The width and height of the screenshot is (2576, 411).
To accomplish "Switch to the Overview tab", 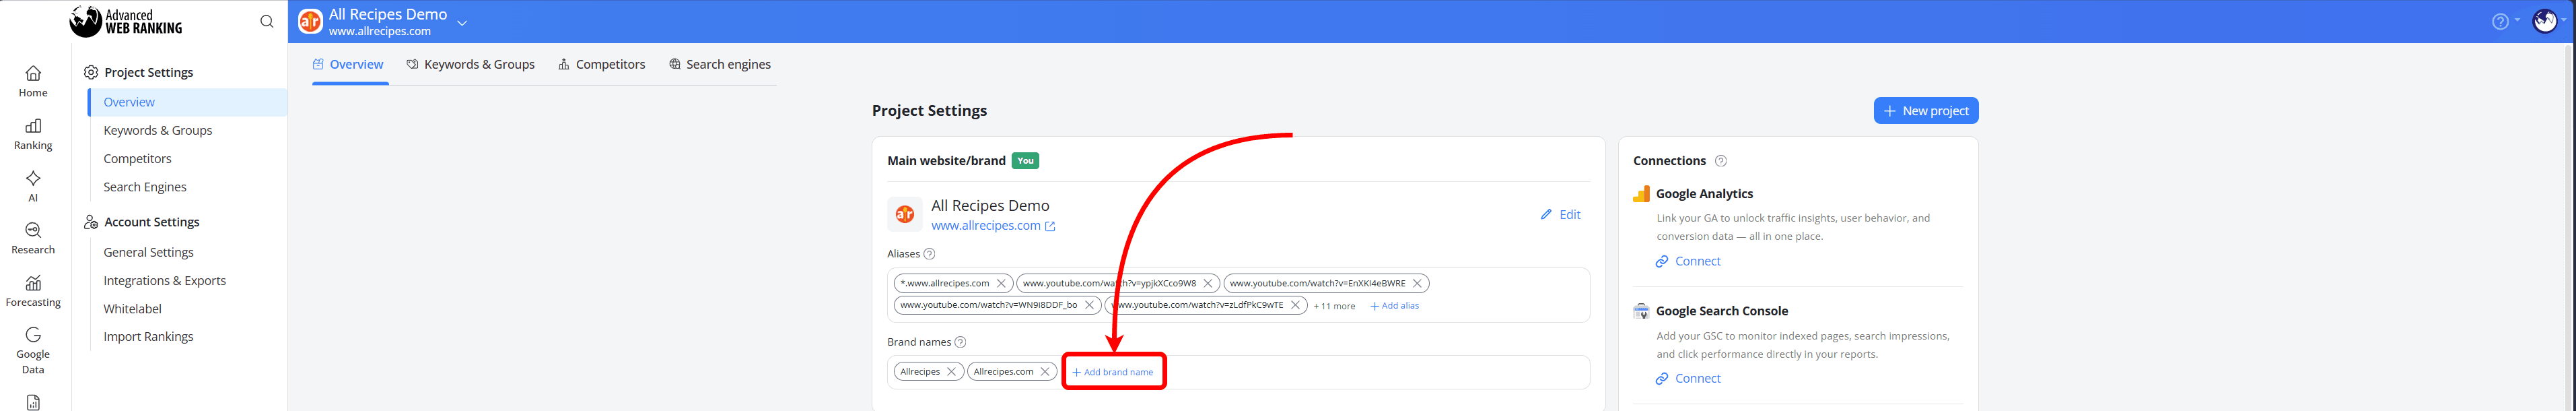I will pos(348,64).
